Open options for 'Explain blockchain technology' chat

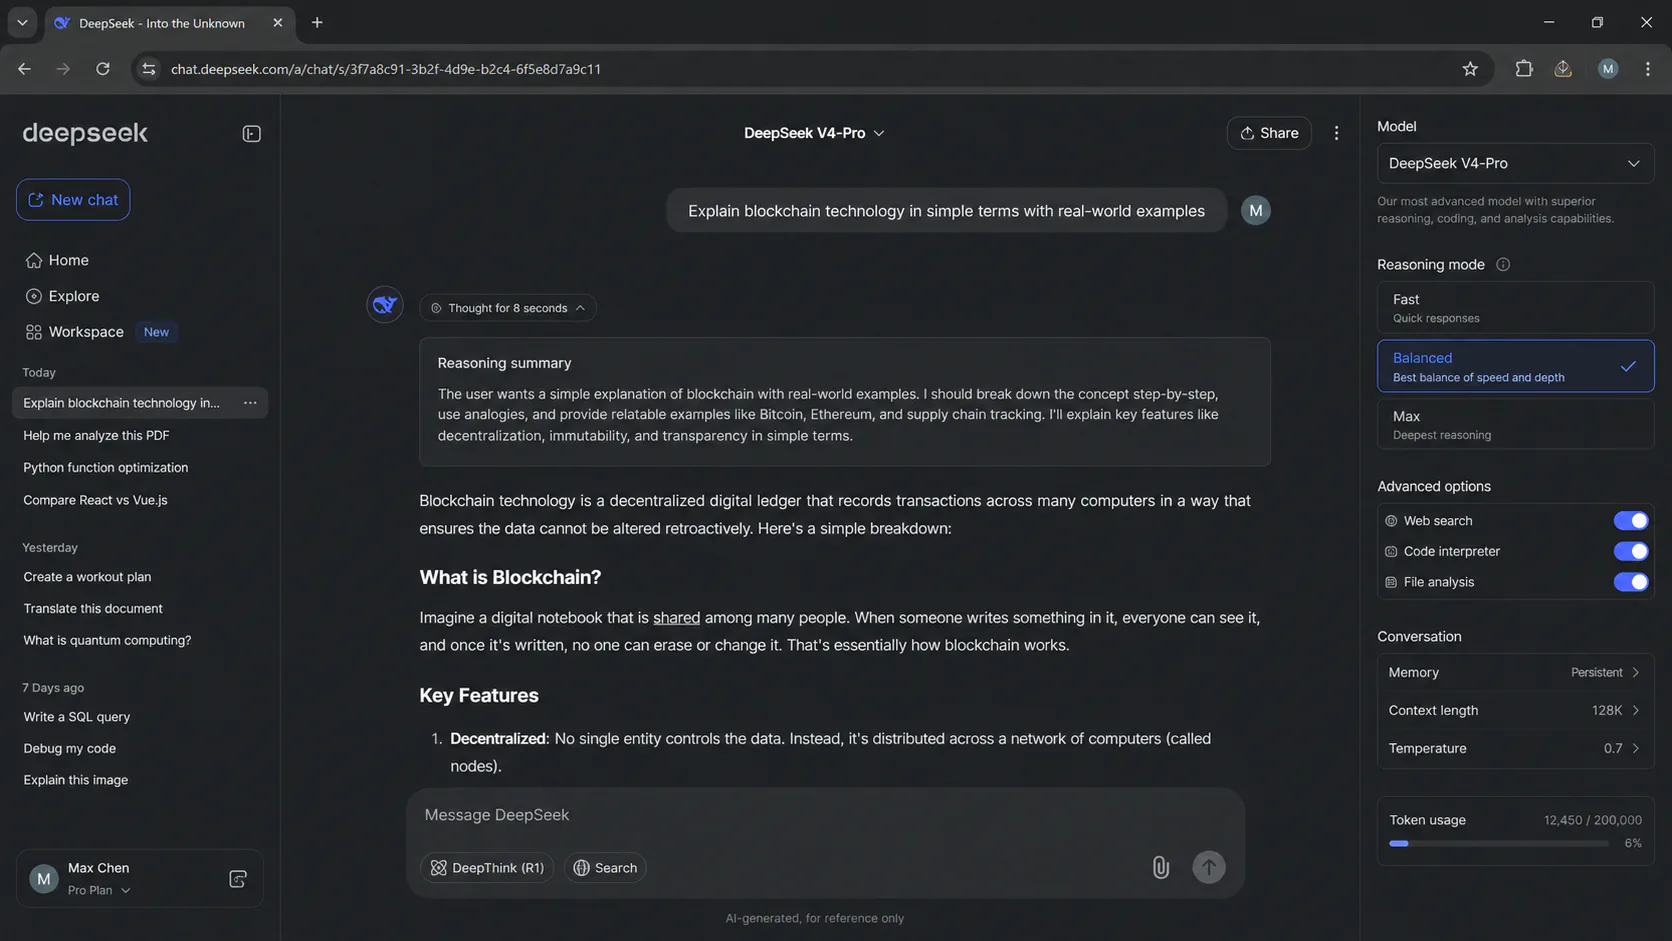pyautogui.click(x=250, y=403)
